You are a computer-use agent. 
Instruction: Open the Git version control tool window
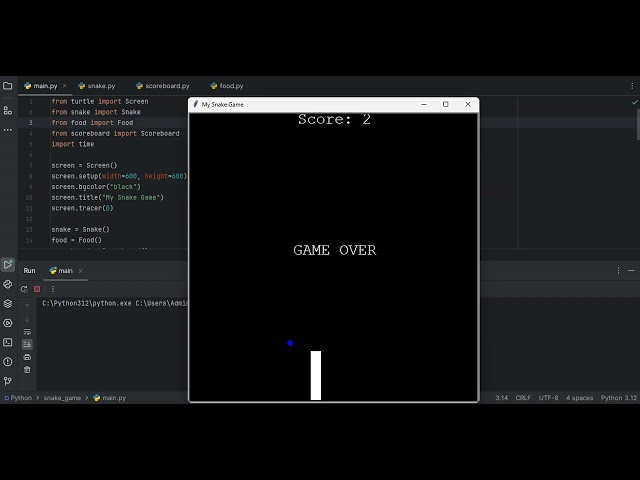(x=8, y=381)
